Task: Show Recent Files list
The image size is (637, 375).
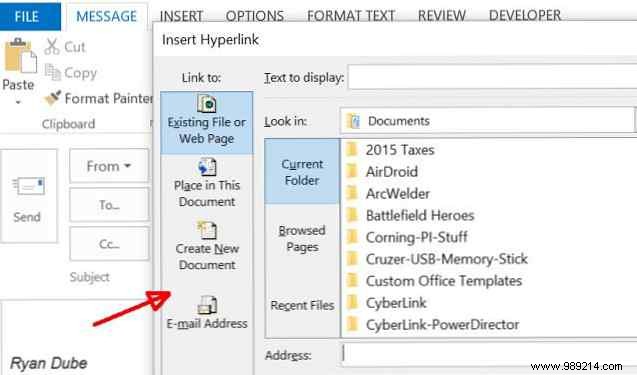Action: 302,305
